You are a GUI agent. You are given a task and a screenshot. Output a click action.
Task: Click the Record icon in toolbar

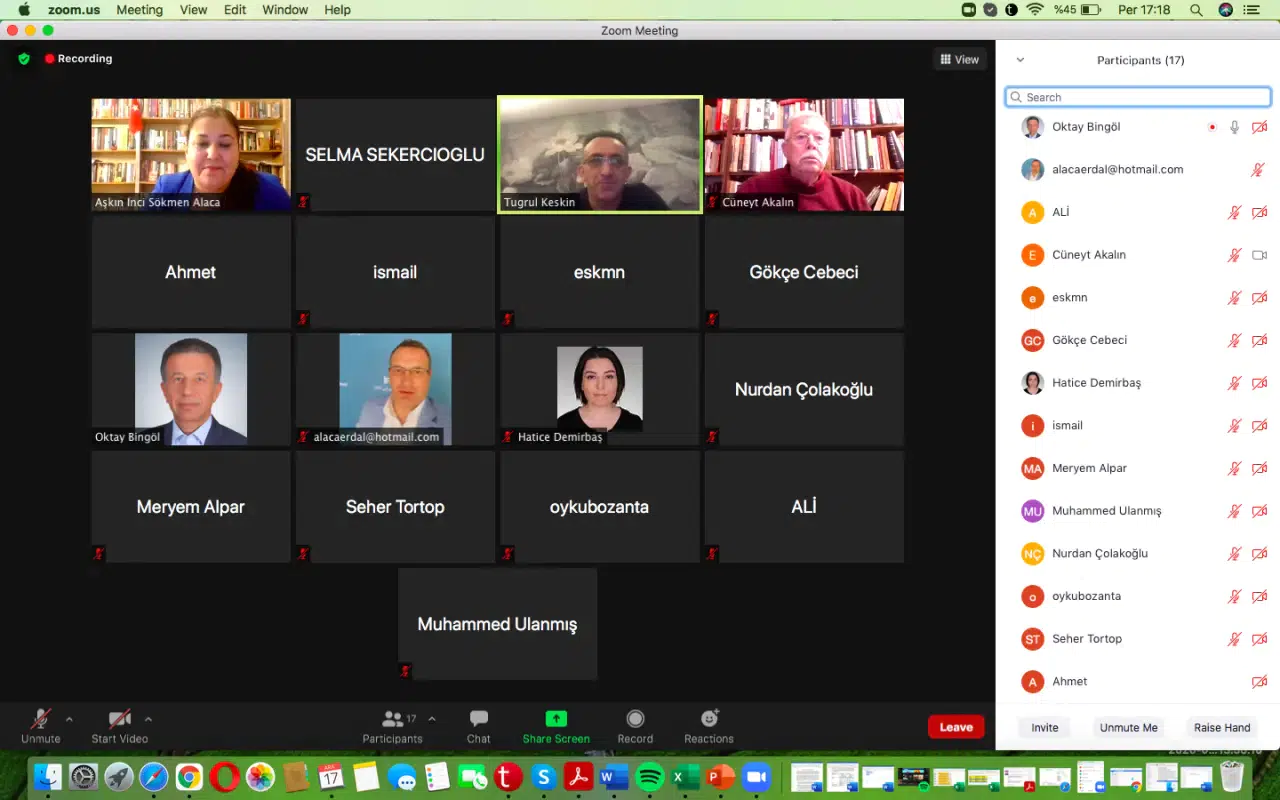click(635, 719)
